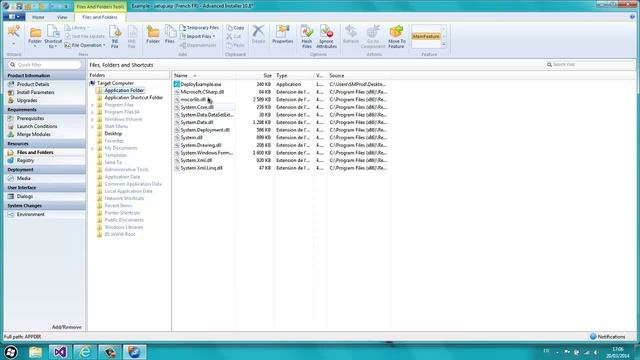This screenshot has width=640, height=360.
Task: Open the Import Files dropdown
Action: tap(197, 36)
